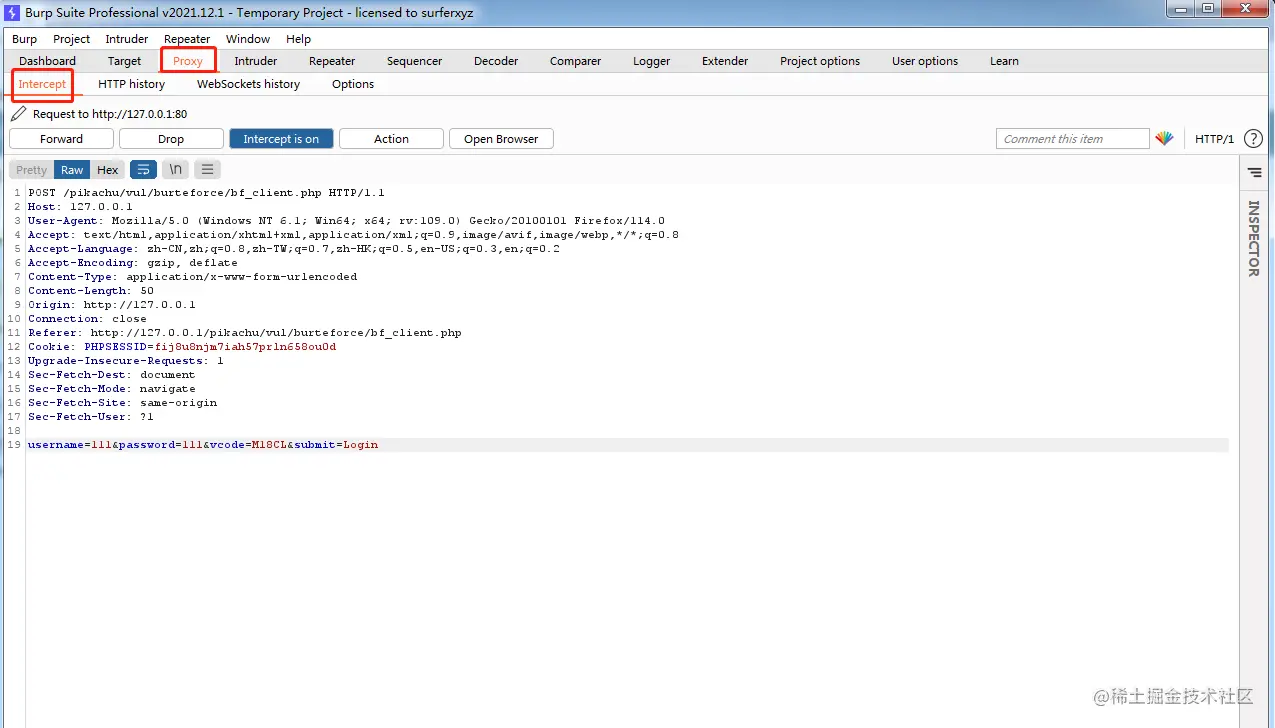This screenshot has width=1275, height=728.
Task: Select the Proxy tab
Action: [188, 61]
